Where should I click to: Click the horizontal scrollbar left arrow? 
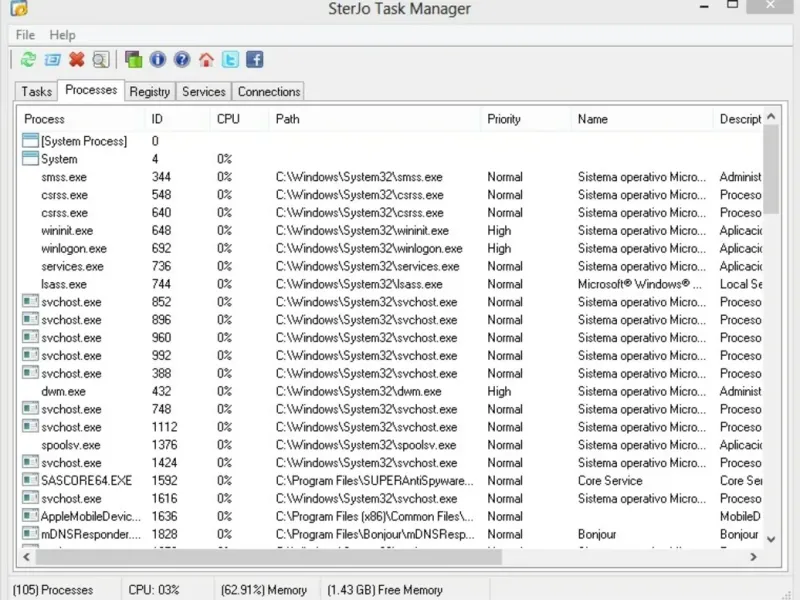(x=27, y=557)
